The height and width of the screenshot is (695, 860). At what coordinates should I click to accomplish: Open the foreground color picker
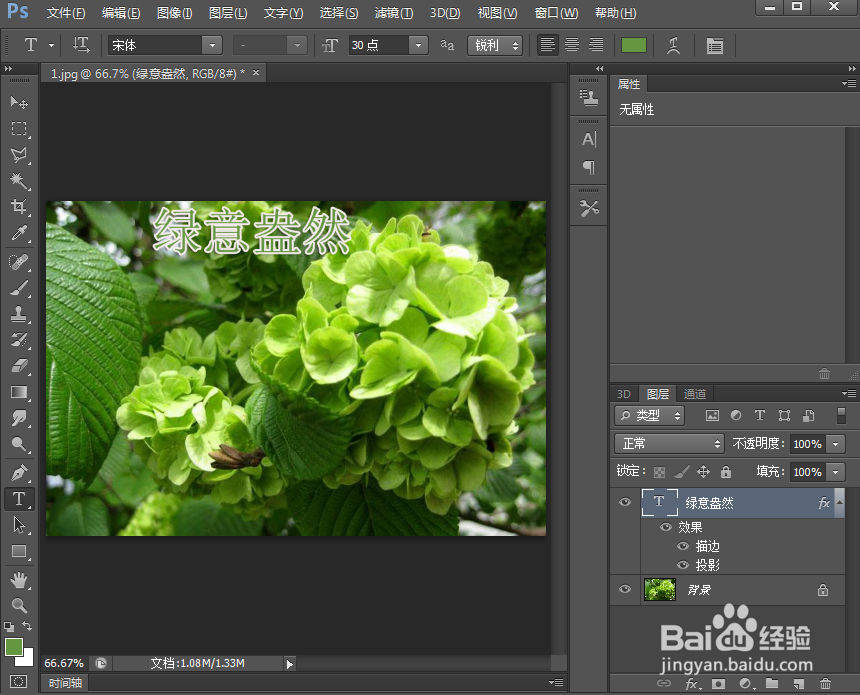coord(13,647)
